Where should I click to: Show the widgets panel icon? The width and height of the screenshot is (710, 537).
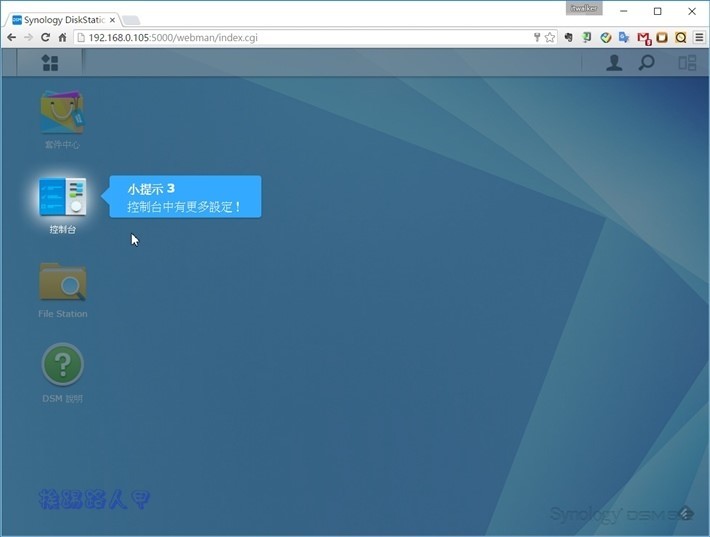(x=687, y=63)
